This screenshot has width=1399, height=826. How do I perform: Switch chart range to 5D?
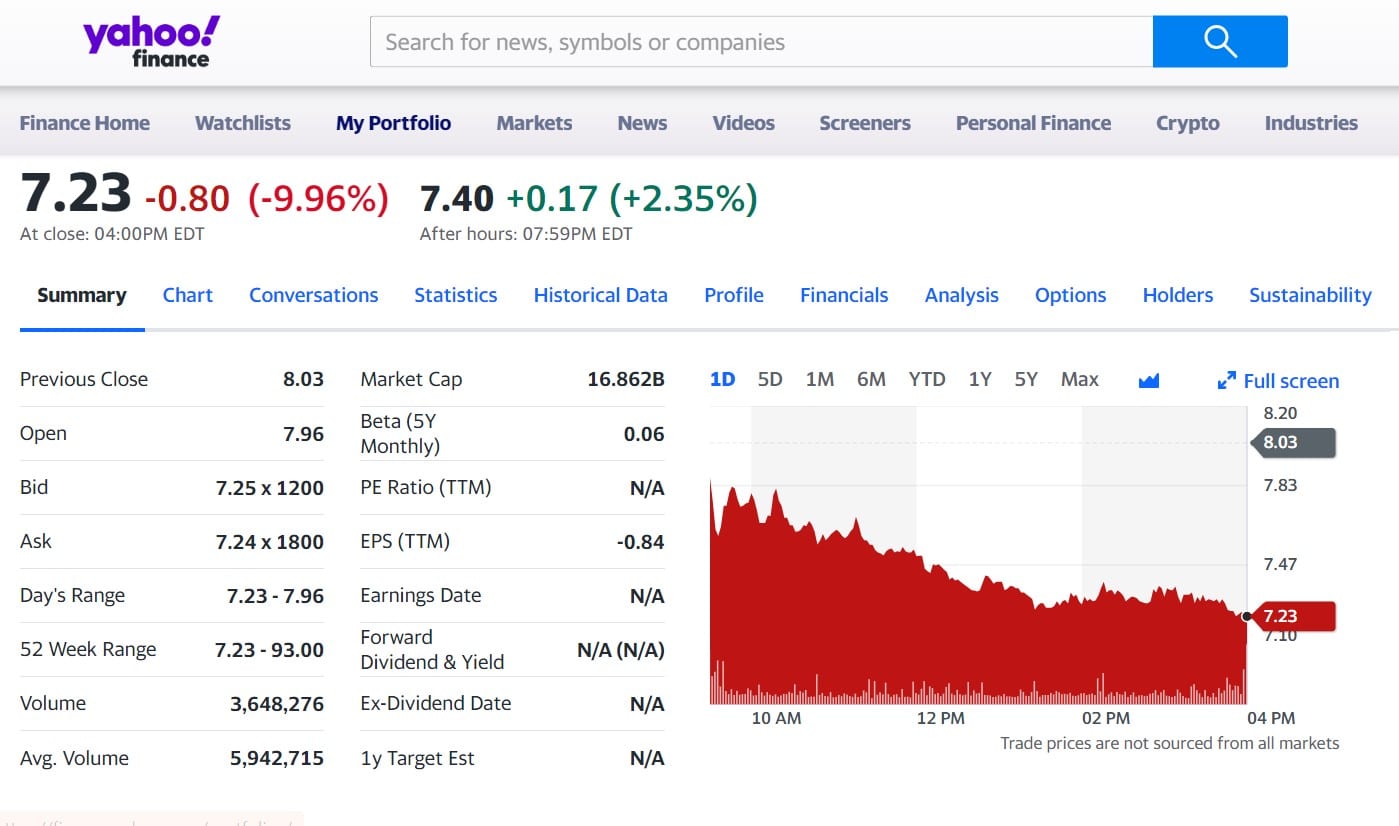pyautogui.click(x=770, y=380)
